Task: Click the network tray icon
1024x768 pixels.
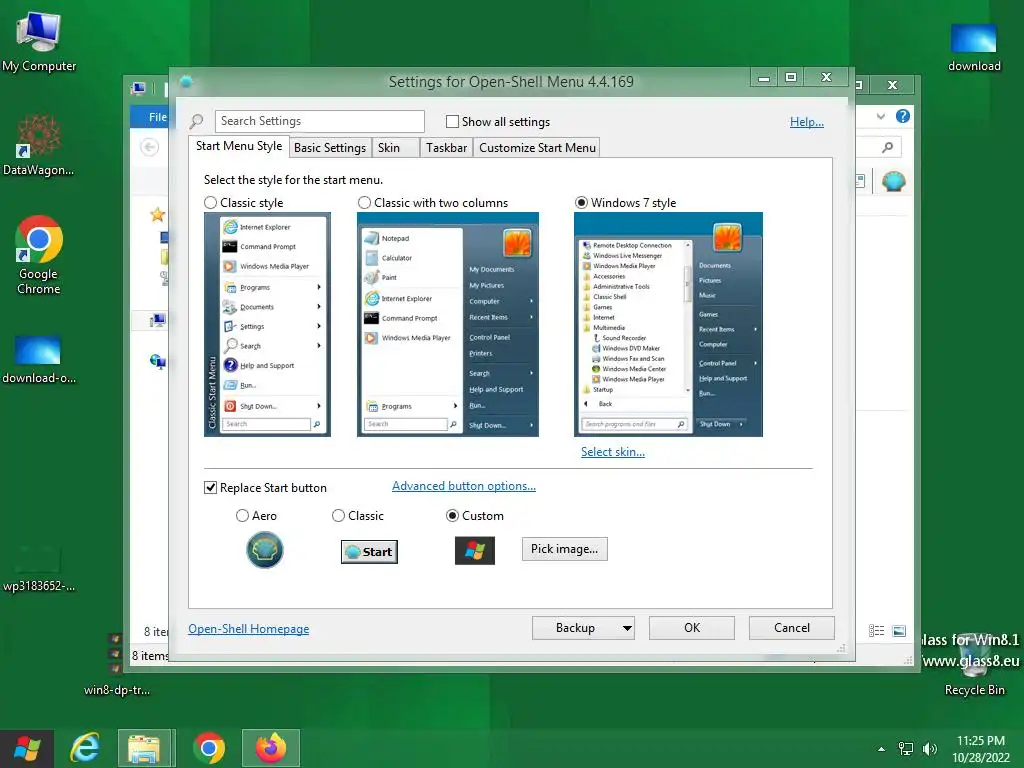Action: [906, 749]
